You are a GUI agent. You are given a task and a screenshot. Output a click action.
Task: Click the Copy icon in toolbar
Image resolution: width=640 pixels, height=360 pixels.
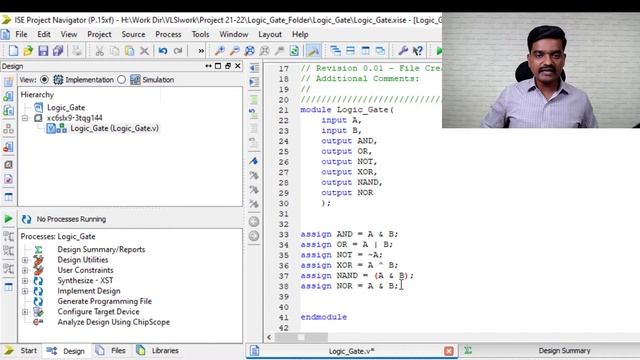[115, 51]
